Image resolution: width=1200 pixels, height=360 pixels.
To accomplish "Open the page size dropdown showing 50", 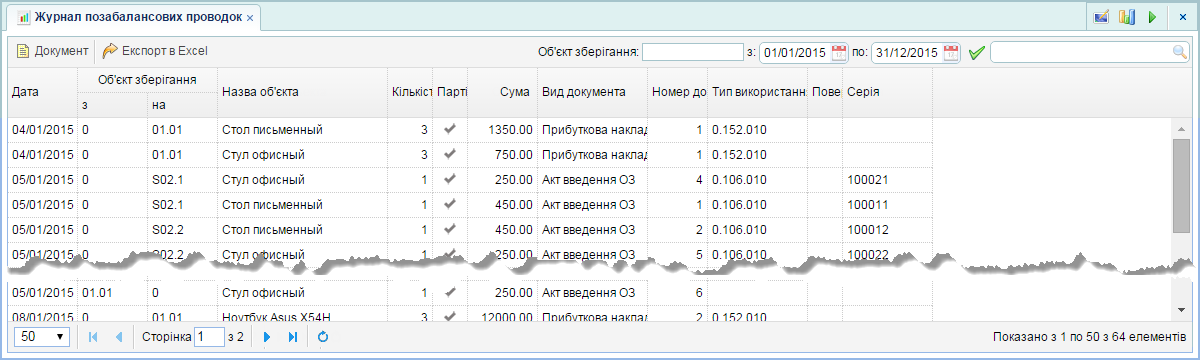I will click(42, 337).
